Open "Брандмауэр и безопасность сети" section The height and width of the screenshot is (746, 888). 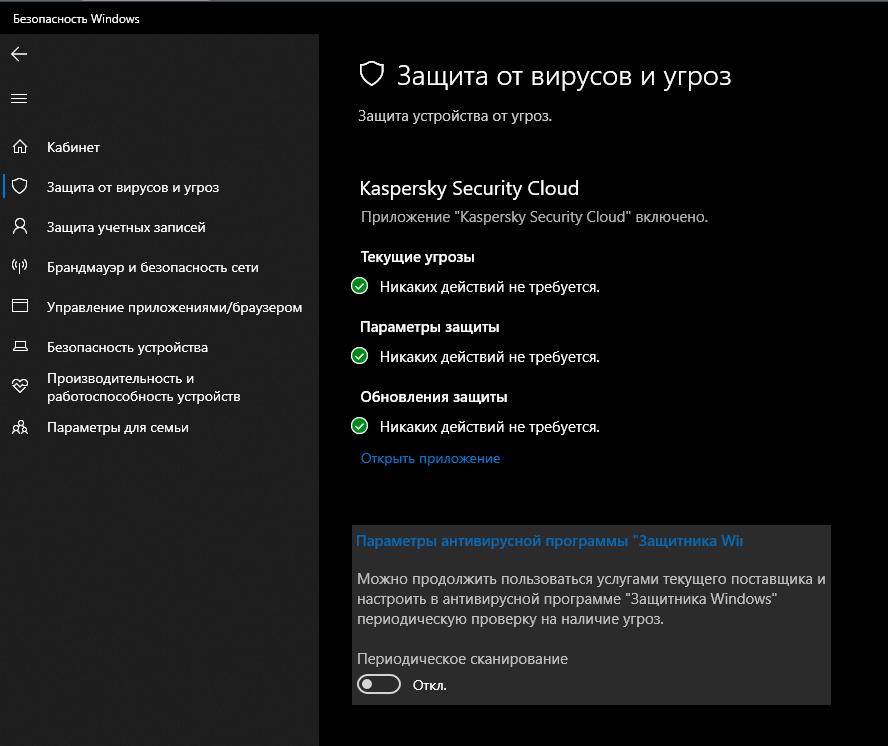coord(152,267)
